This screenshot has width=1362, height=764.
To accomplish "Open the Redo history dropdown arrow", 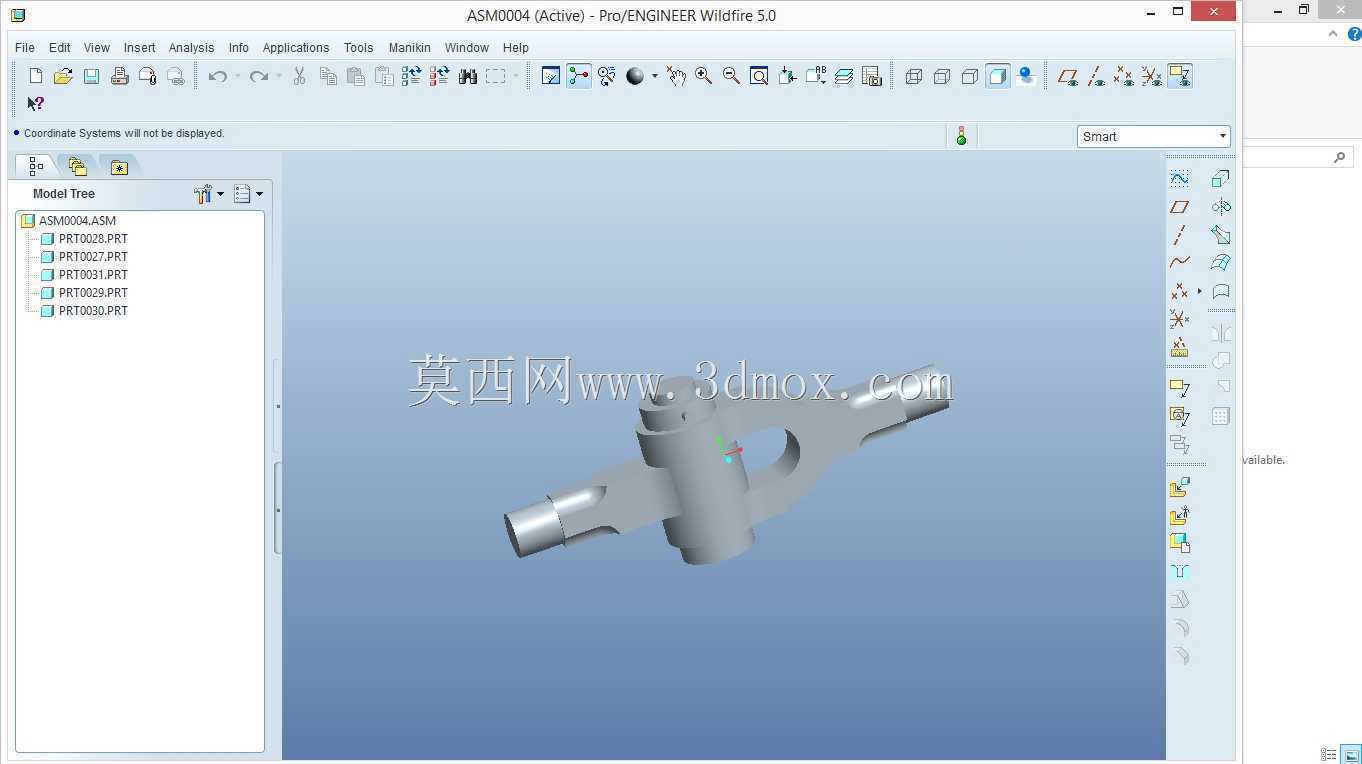I will (278, 76).
